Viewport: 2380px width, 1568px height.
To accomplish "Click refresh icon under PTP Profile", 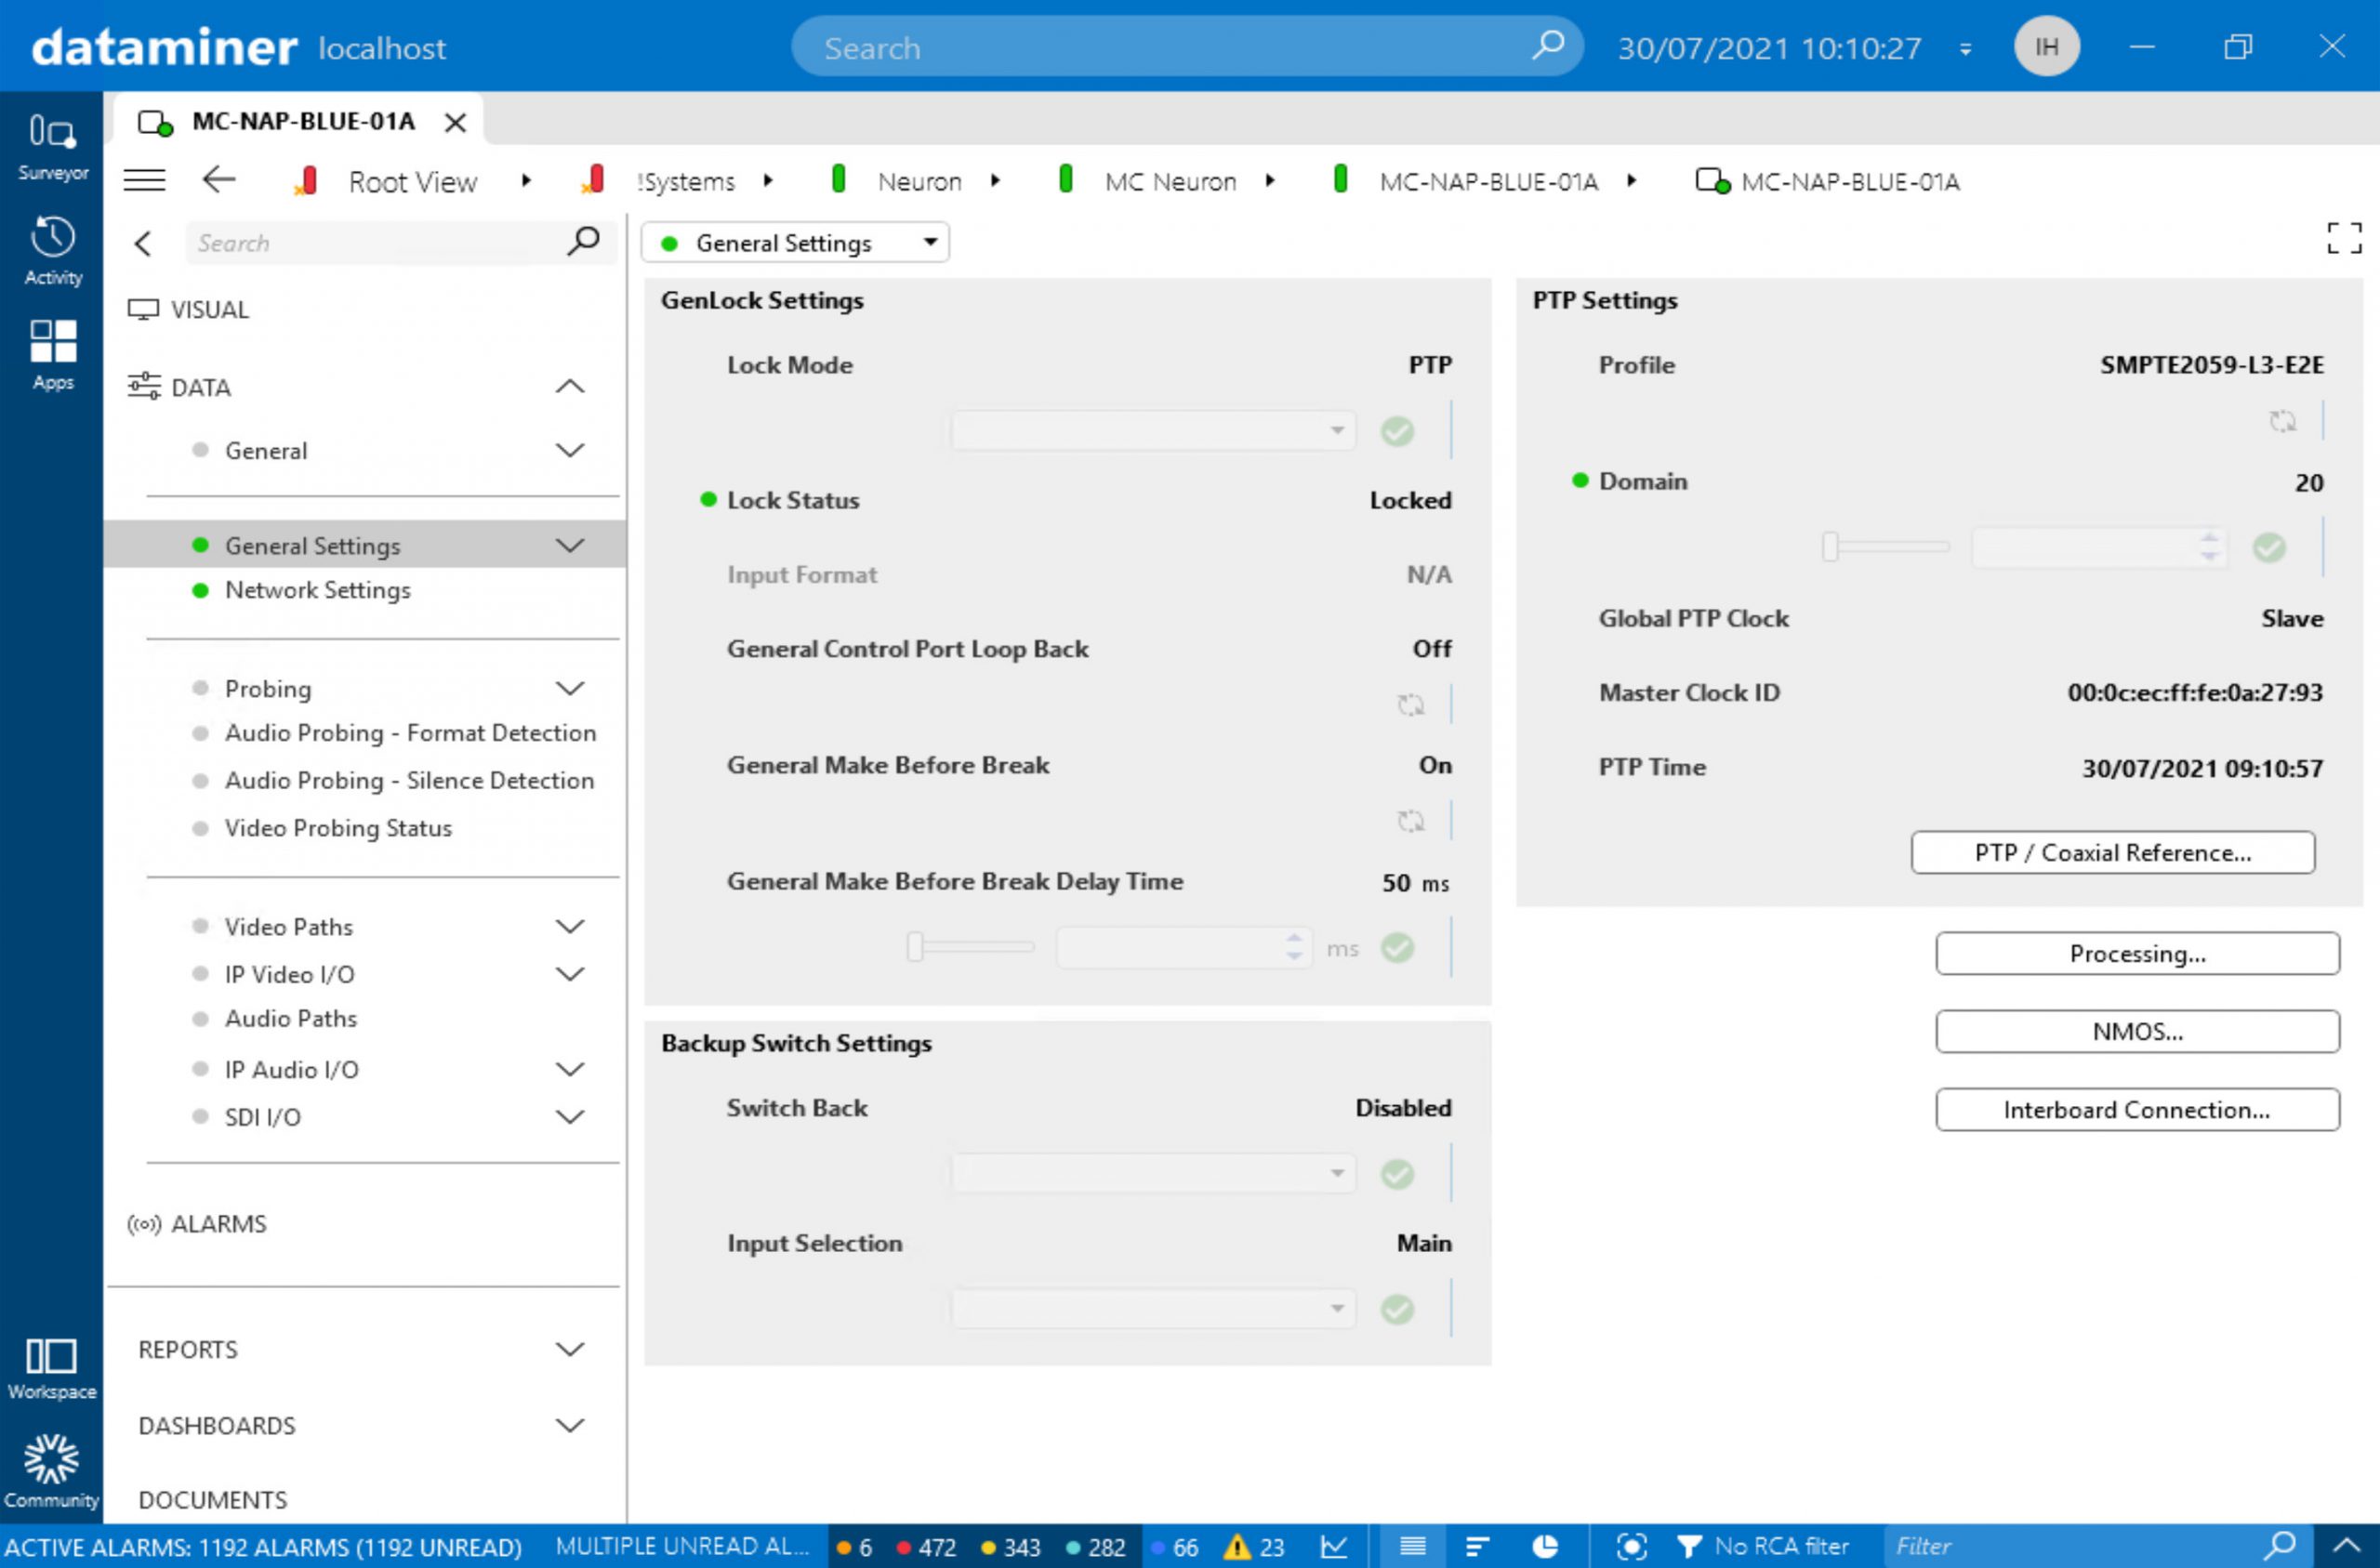I will click(2283, 420).
